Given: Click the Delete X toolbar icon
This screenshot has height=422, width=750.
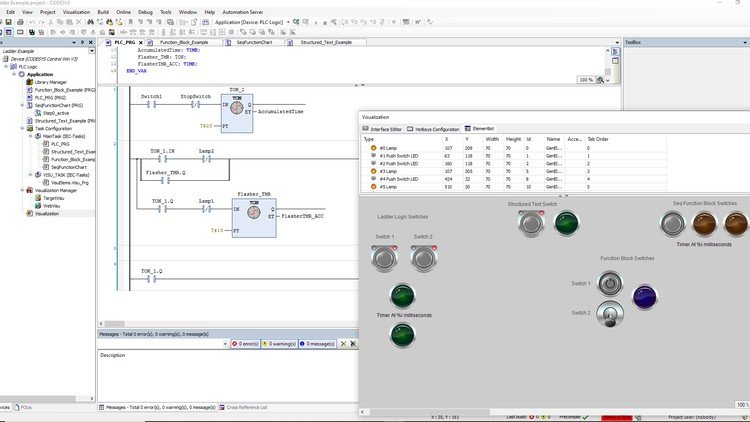Looking at the screenshot, I should click(x=79, y=22).
